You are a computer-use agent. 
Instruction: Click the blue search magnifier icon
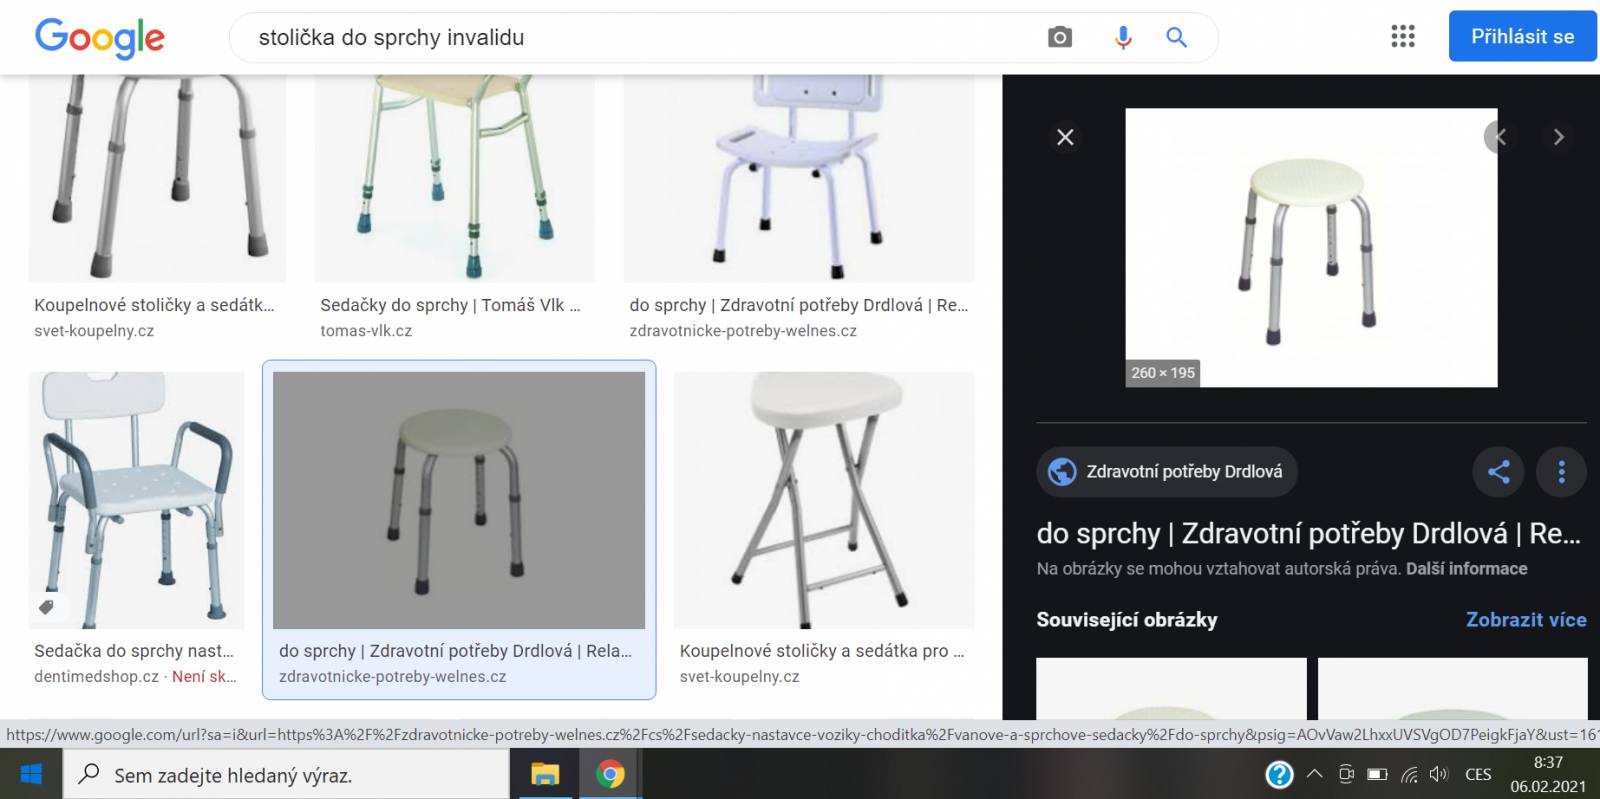[1177, 38]
